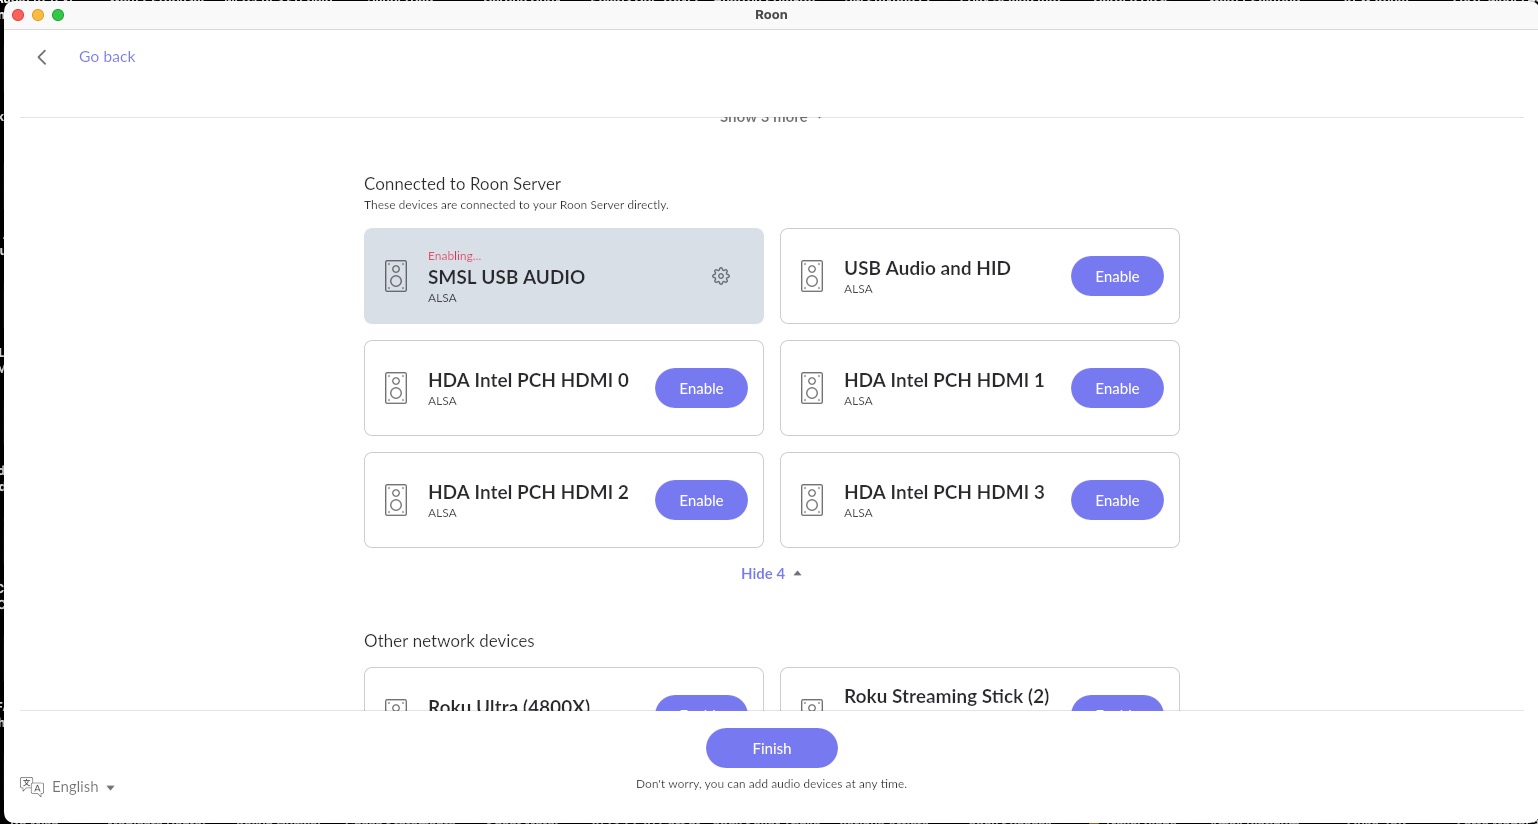Collapse the list with Hide 4

(771, 574)
